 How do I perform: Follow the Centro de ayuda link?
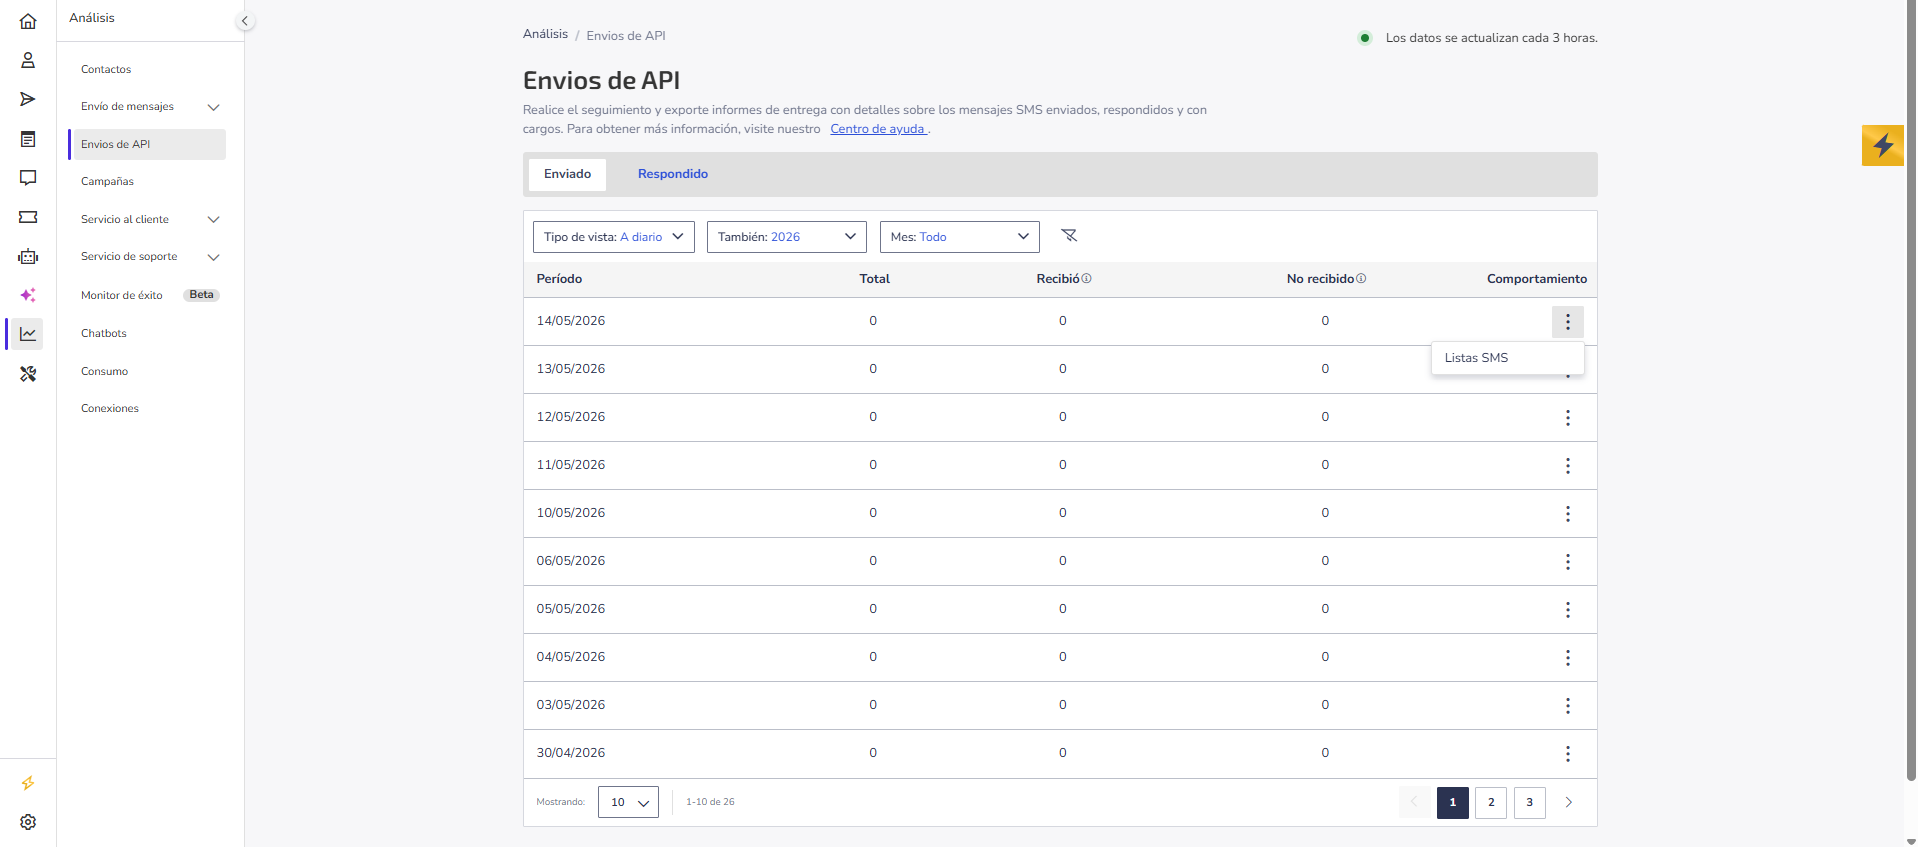pyautogui.click(x=877, y=129)
